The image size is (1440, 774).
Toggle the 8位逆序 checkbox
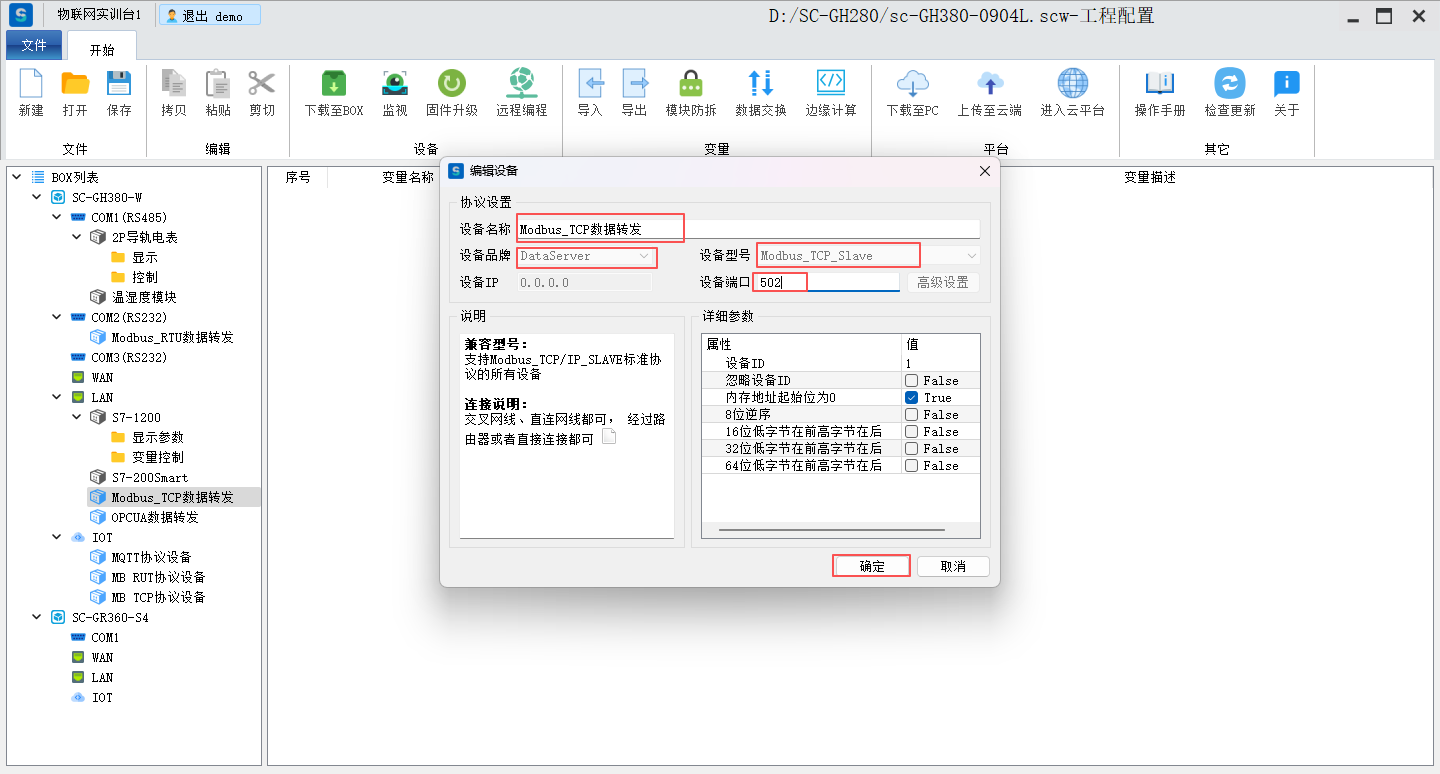point(912,415)
